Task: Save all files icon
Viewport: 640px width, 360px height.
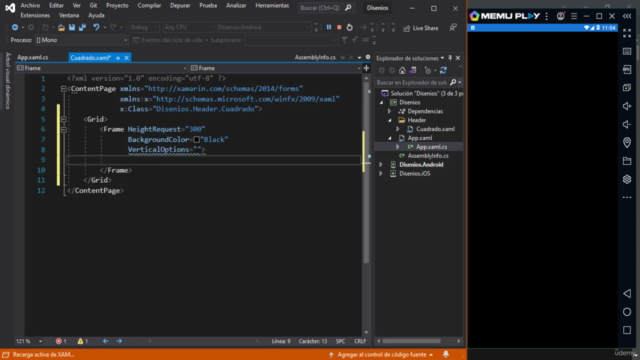Action: 82,27
